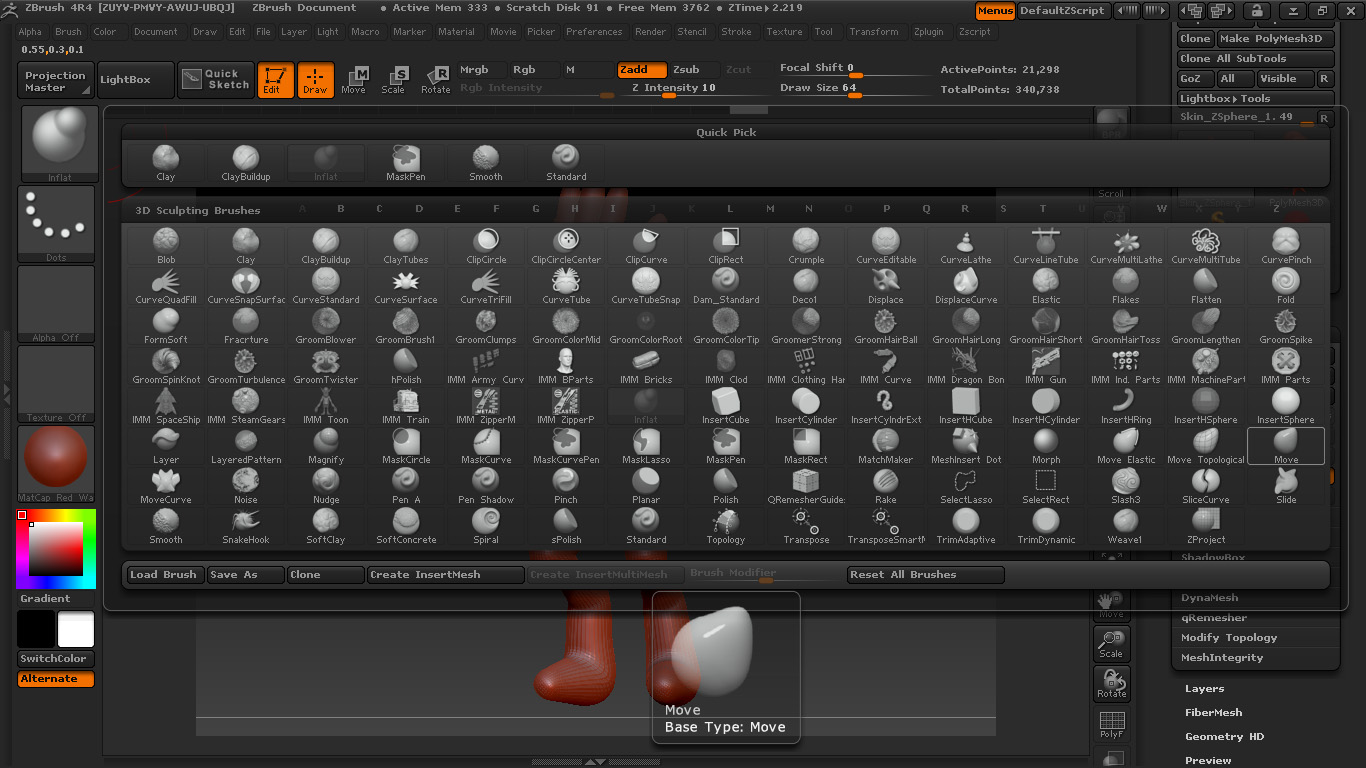Choose the Flatten brush

[x=1206, y=286]
